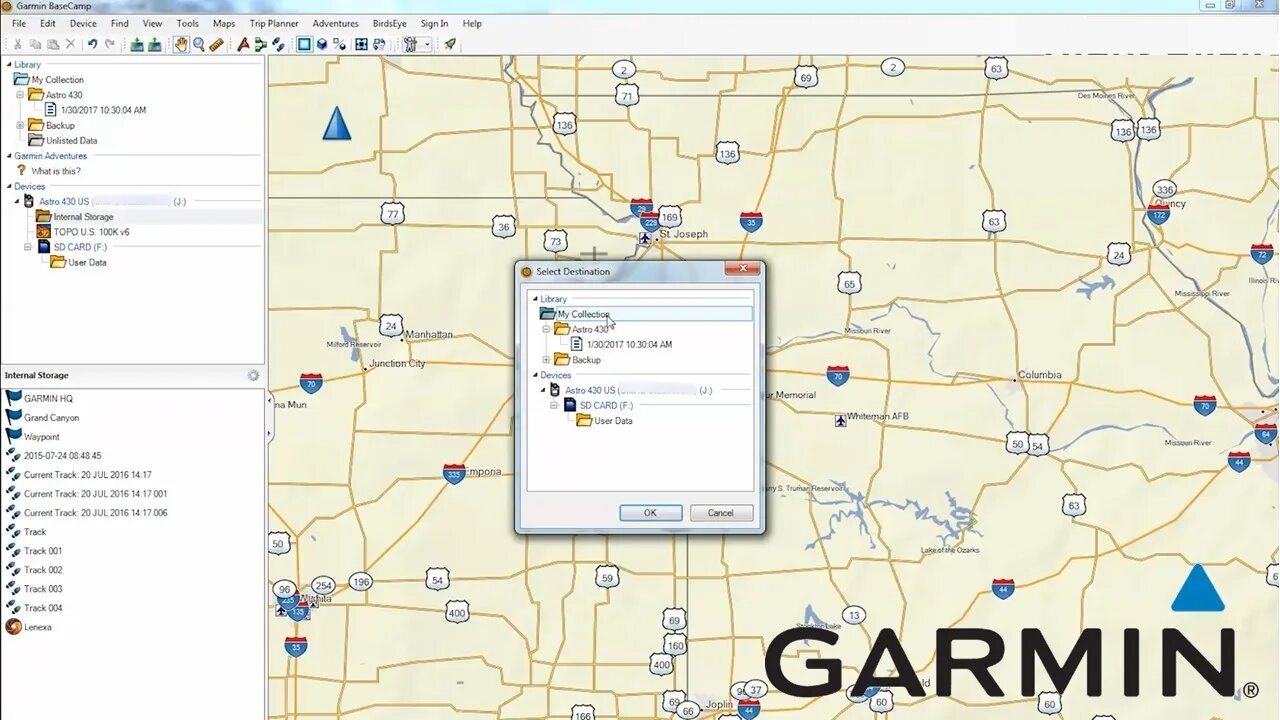The image size is (1280, 720).
Task: Open the File menu
Action: [19, 23]
